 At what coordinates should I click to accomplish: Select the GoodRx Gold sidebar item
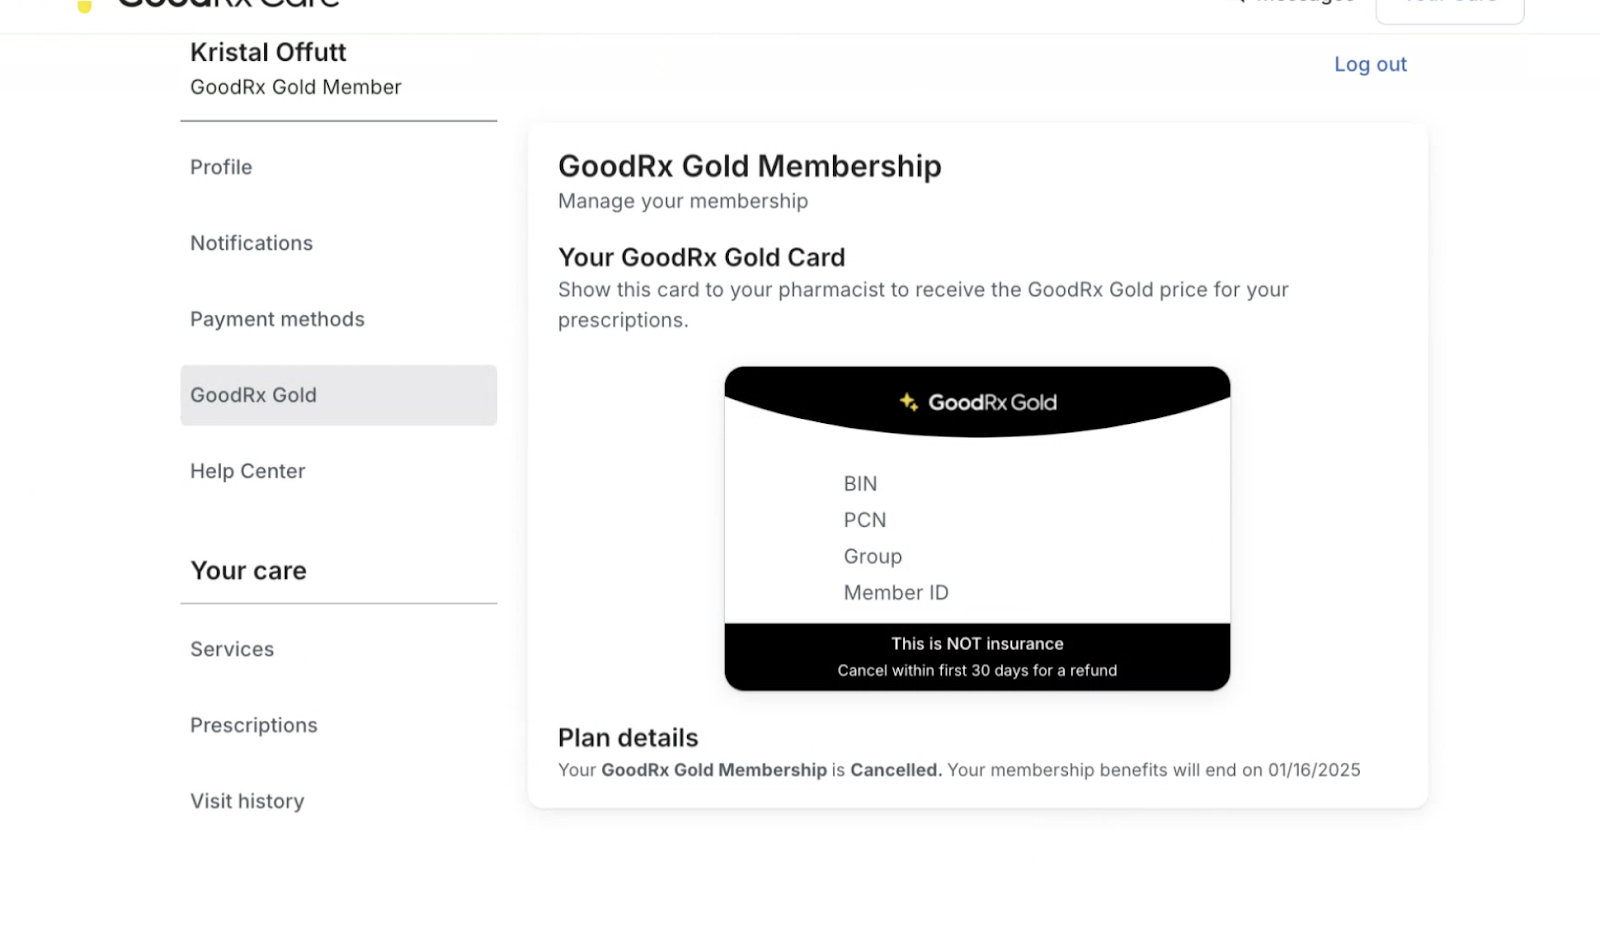[253, 395]
